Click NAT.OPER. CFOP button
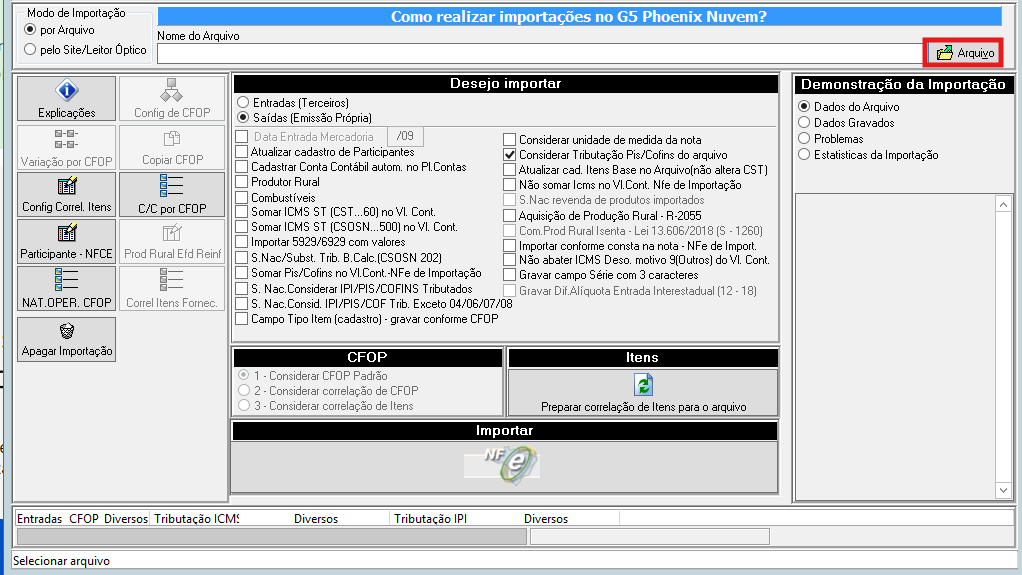 66,289
